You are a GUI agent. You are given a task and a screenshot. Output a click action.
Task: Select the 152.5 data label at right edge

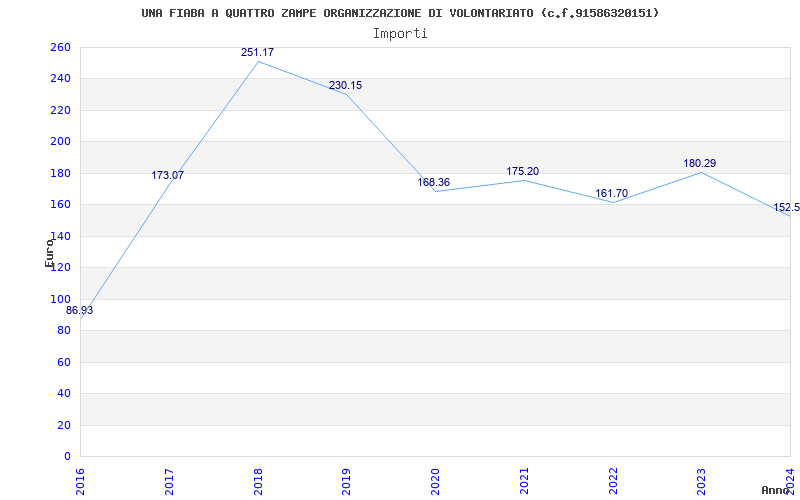click(786, 207)
